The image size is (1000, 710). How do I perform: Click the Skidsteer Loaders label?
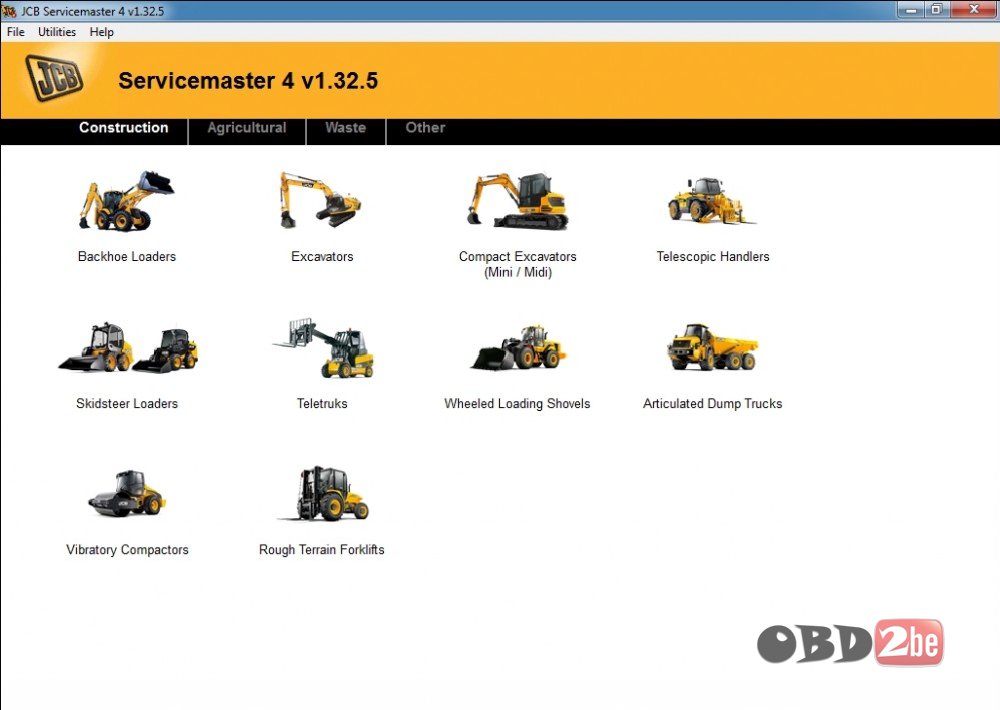click(x=127, y=403)
